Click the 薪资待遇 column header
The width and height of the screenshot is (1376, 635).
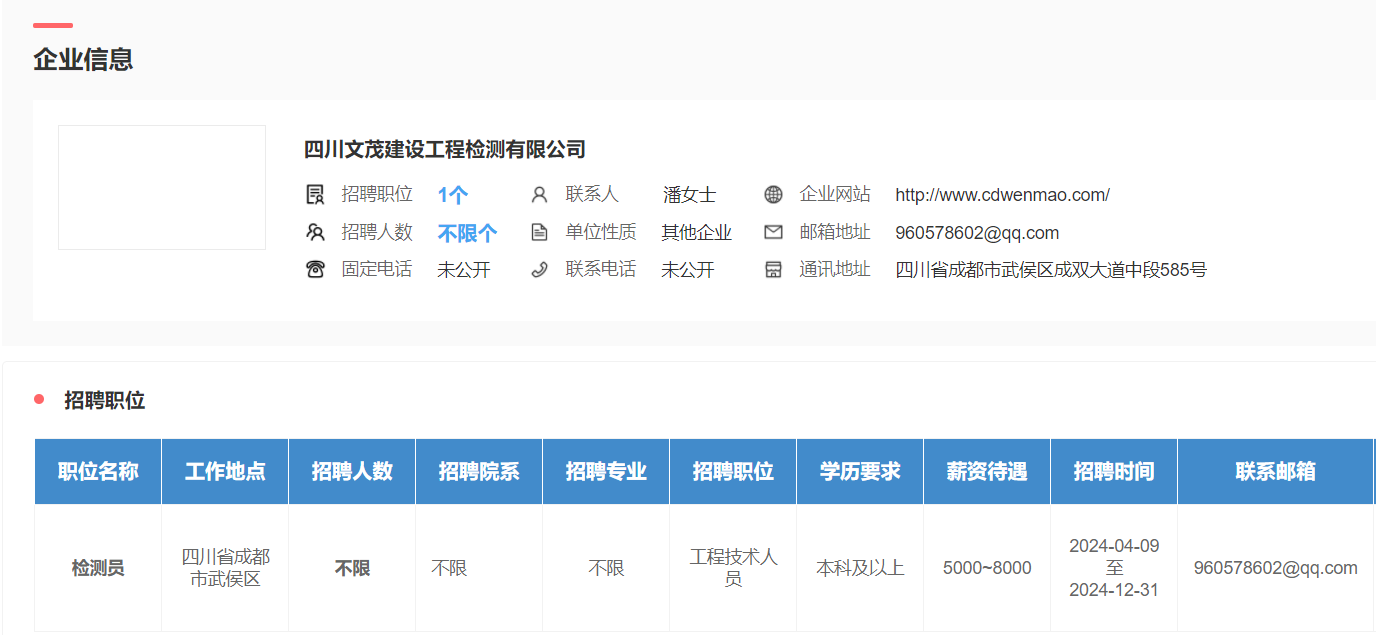tap(987, 471)
